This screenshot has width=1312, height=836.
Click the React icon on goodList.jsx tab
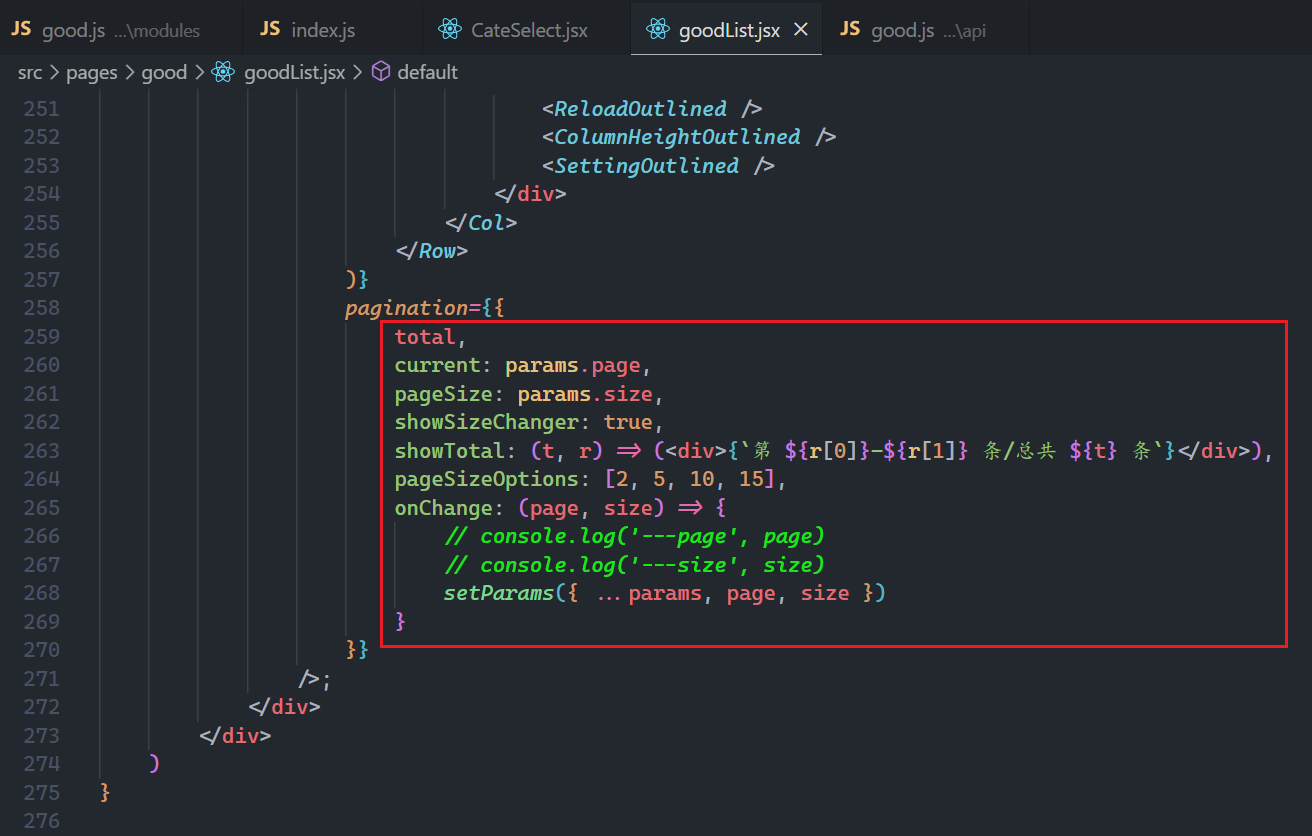pos(658,30)
